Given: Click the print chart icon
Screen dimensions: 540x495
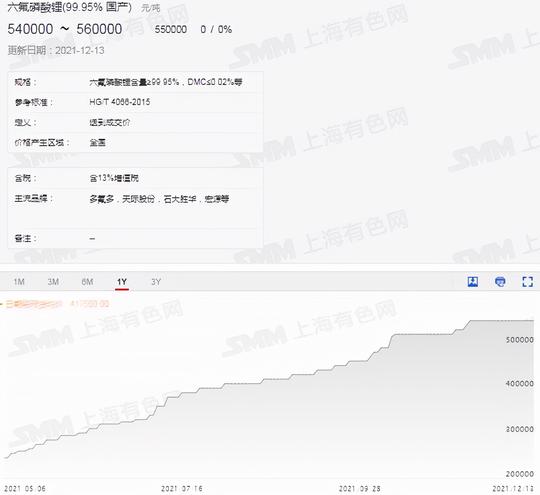Looking at the screenshot, I should pos(500,281).
